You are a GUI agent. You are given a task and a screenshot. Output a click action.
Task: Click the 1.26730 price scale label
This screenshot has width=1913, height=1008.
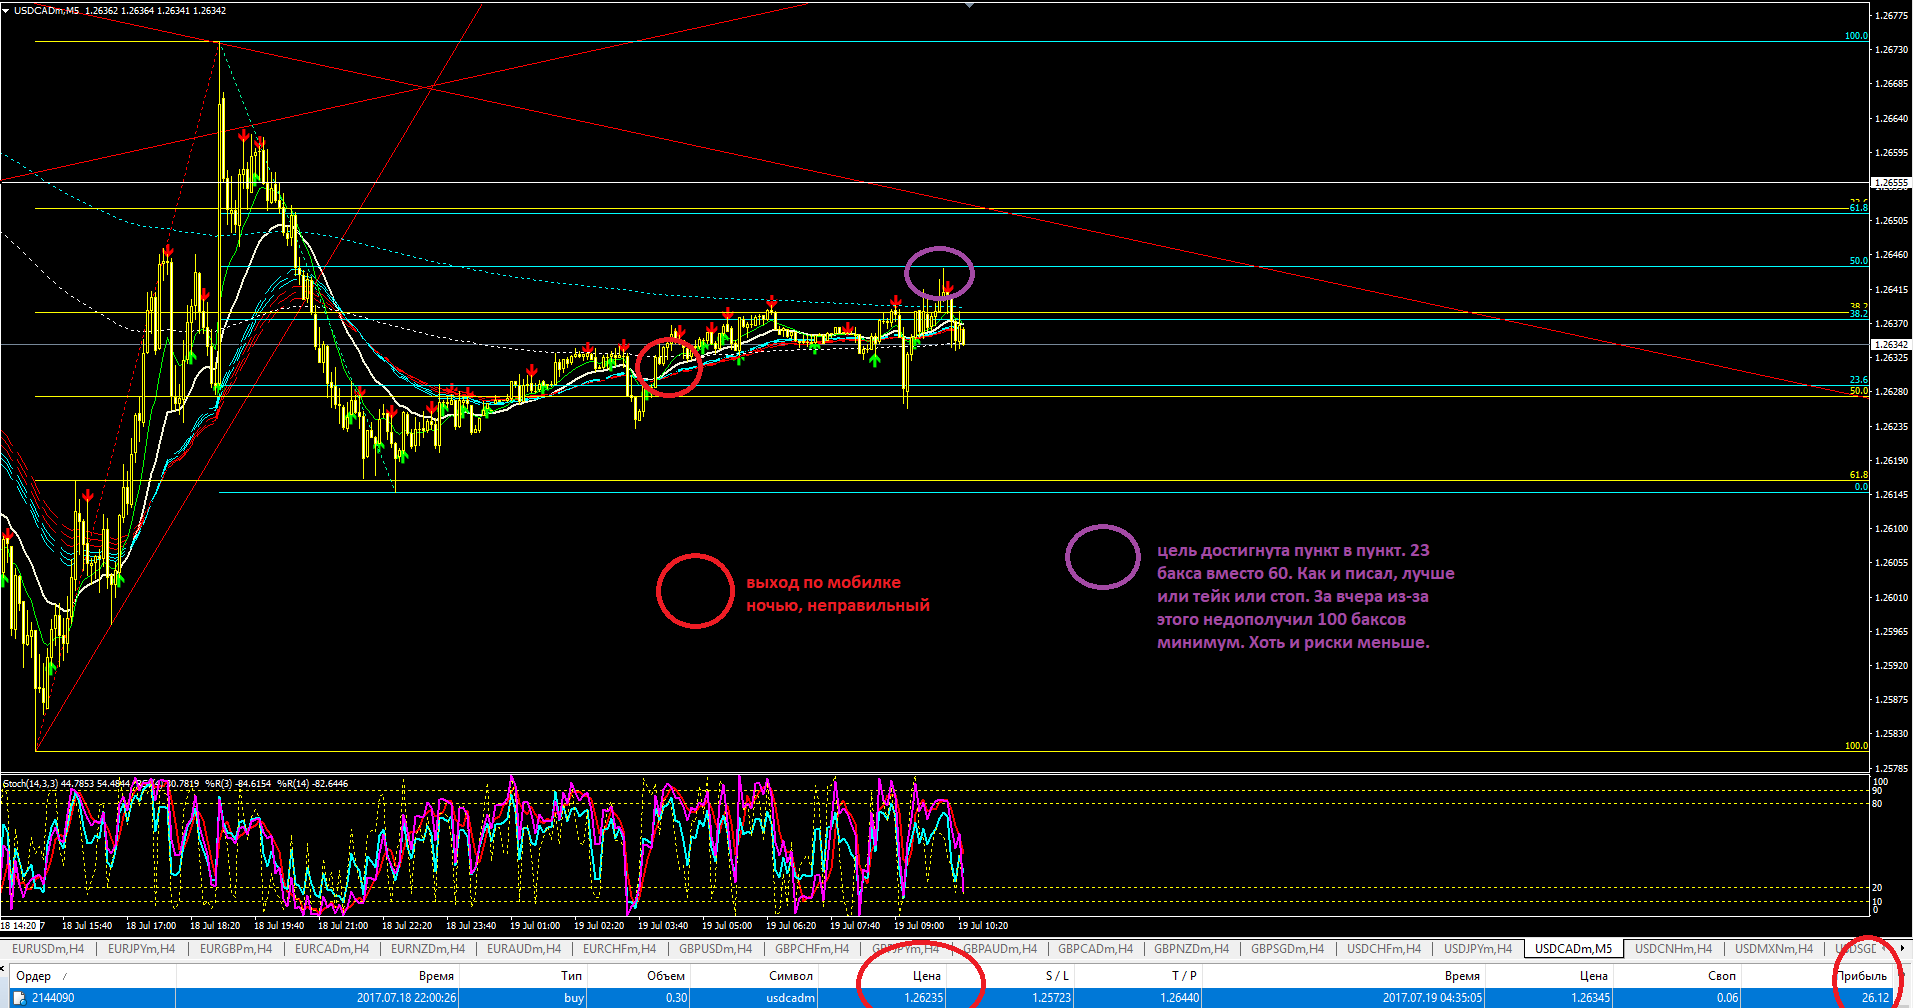click(1891, 49)
